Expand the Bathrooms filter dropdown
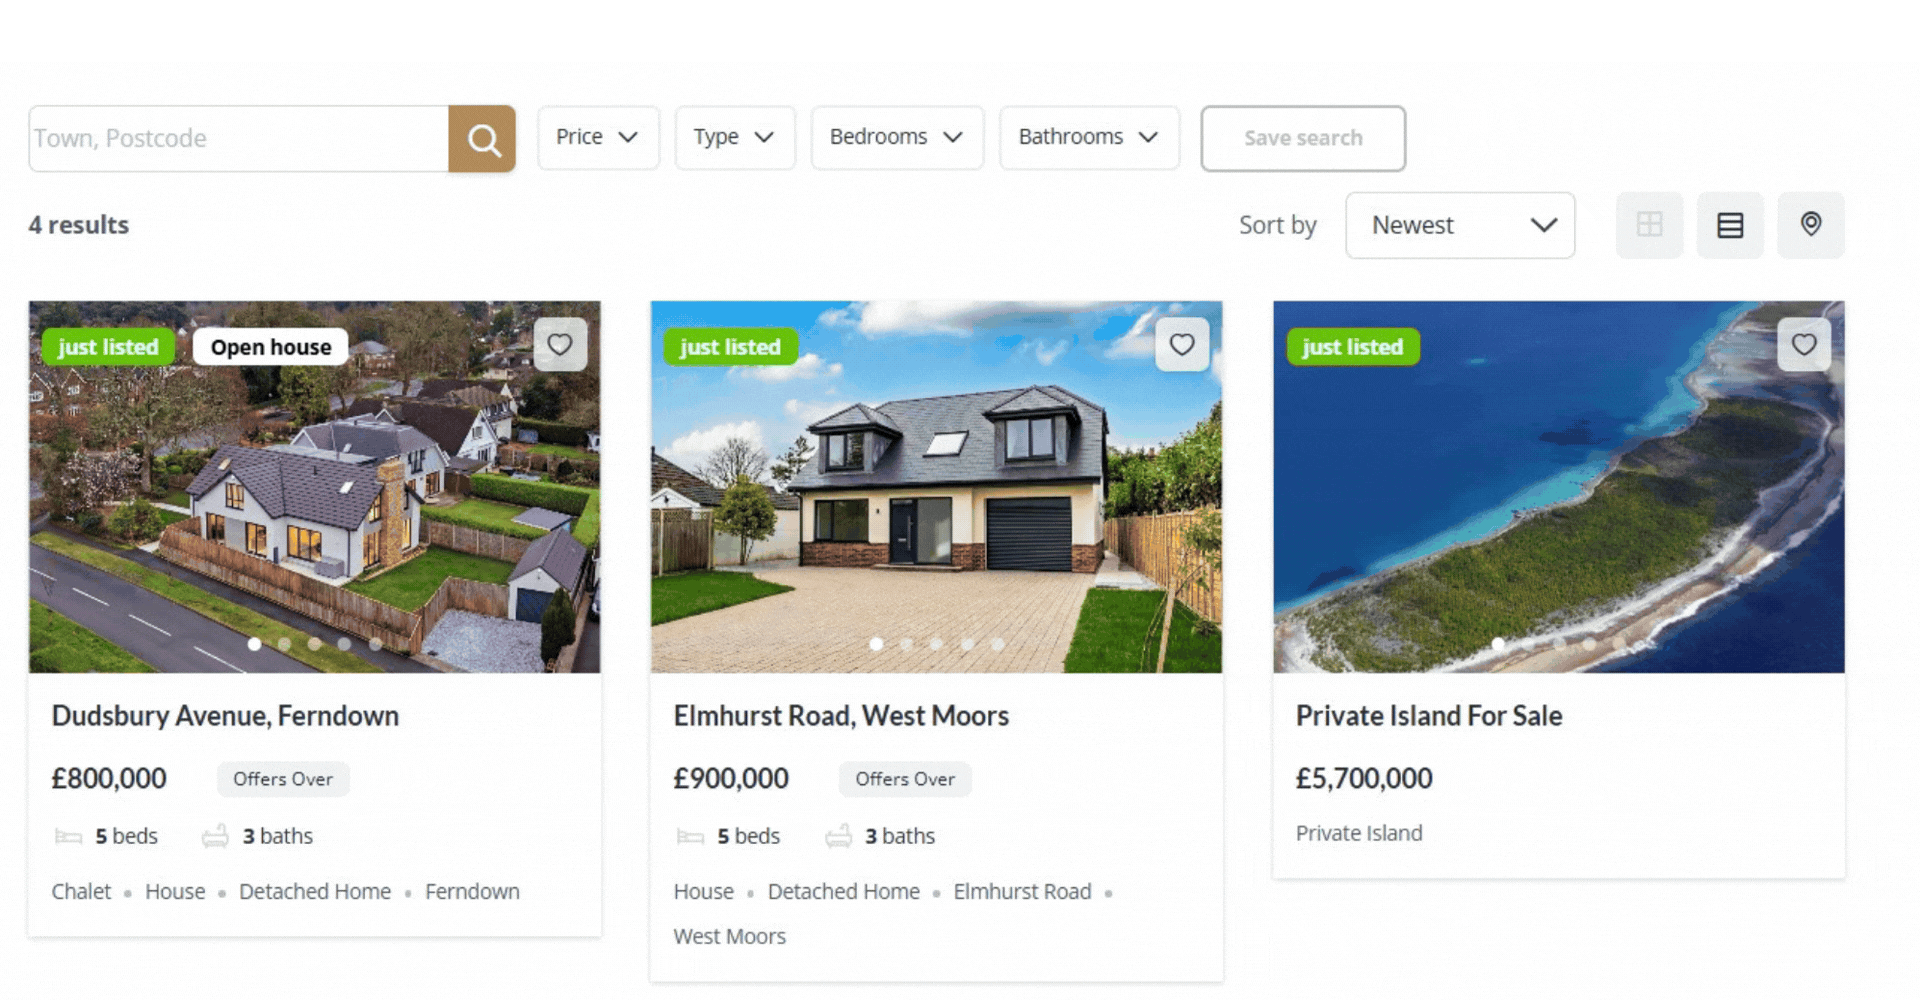Screen dimensions: 1920x1000 tap(1089, 137)
